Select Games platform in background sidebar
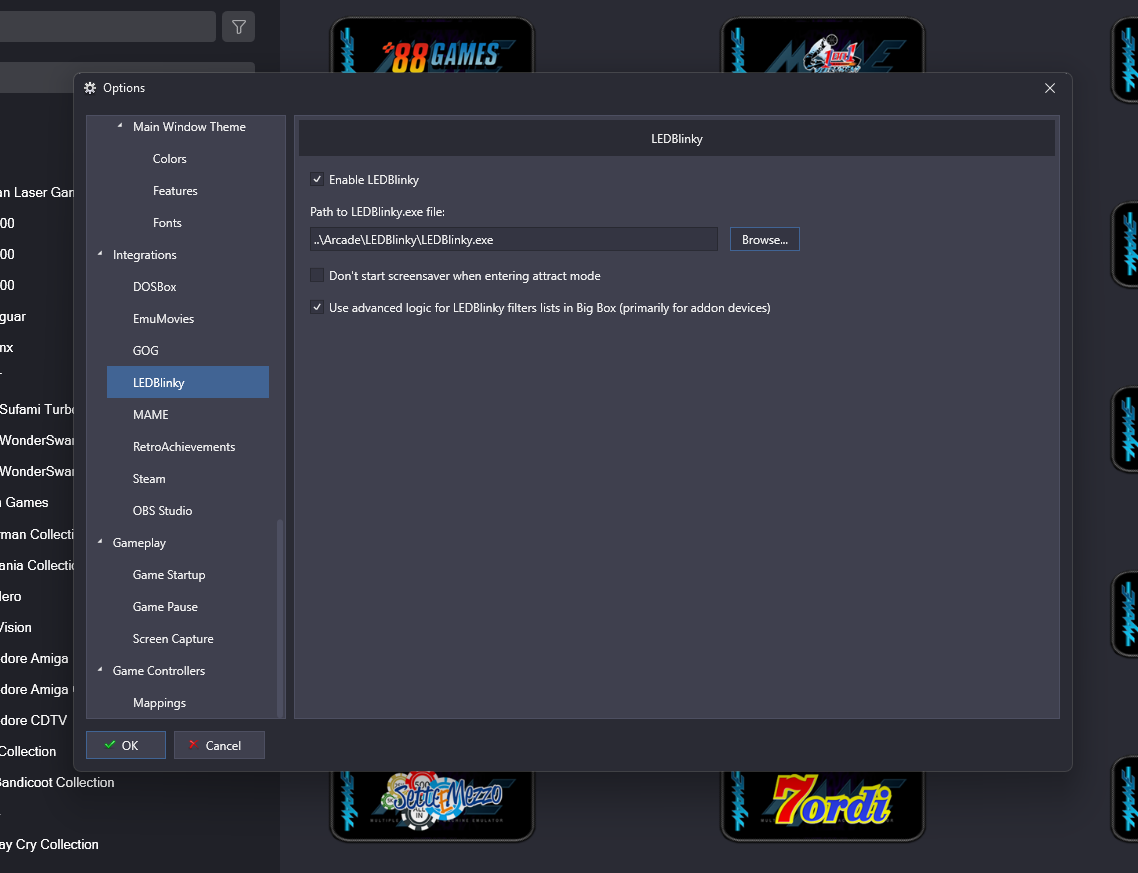The width and height of the screenshot is (1138, 873). tap(25, 502)
